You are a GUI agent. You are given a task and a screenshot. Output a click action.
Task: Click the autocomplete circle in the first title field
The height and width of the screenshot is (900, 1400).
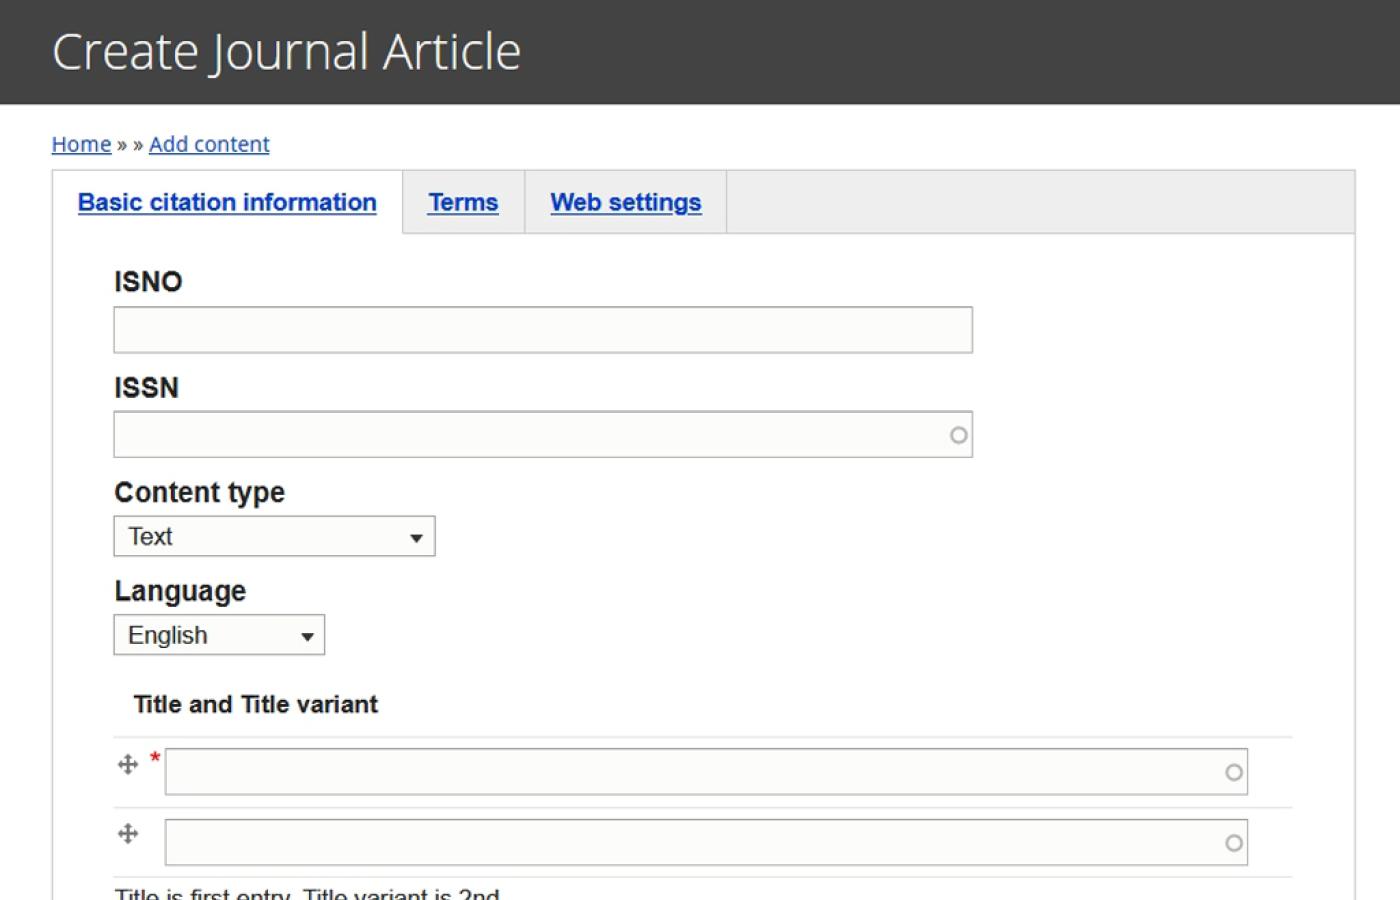tap(1234, 772)
